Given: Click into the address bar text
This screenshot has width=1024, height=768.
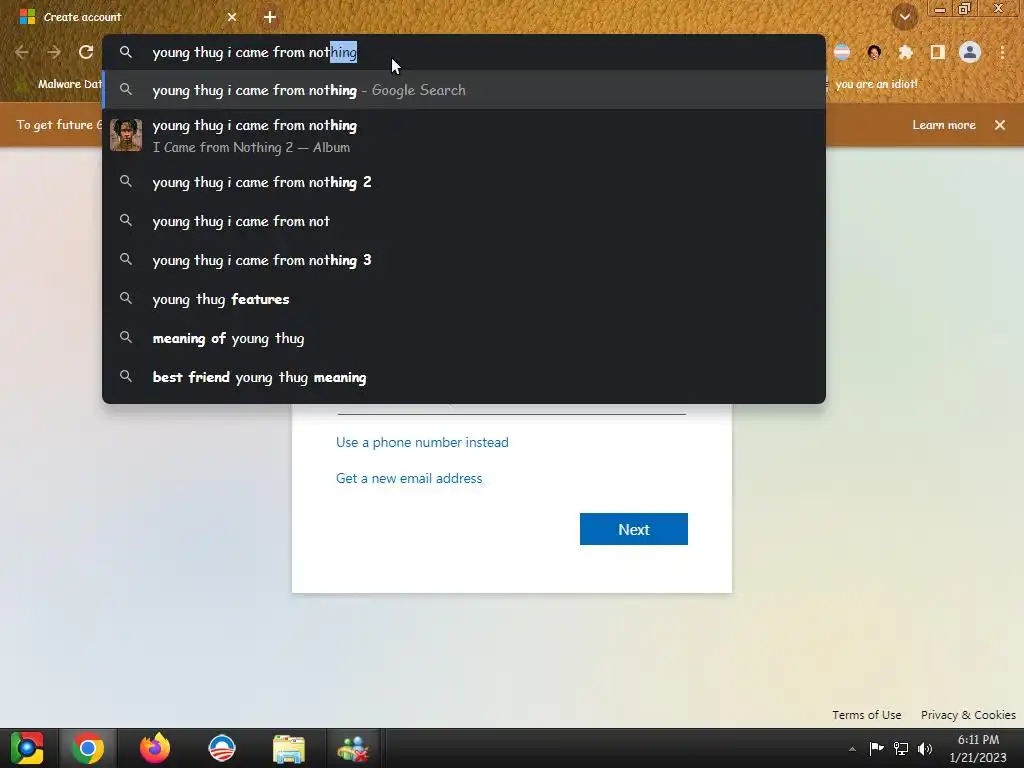Looking at the screenshot, I should tap(255, 52).
